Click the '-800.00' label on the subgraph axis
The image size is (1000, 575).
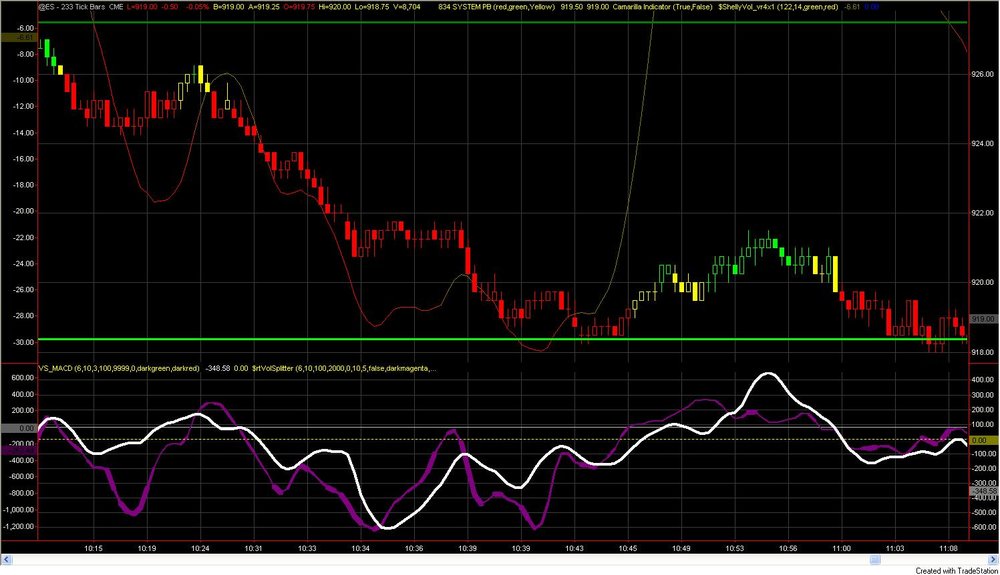point(21,493)
